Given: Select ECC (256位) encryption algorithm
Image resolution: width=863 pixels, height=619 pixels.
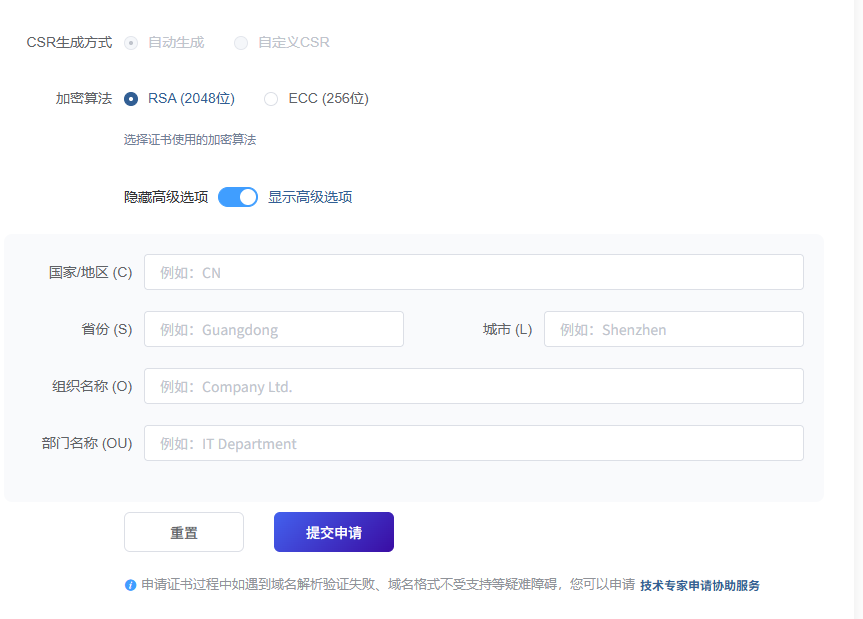Looking at the screenshot, I should tap(271, 99).
